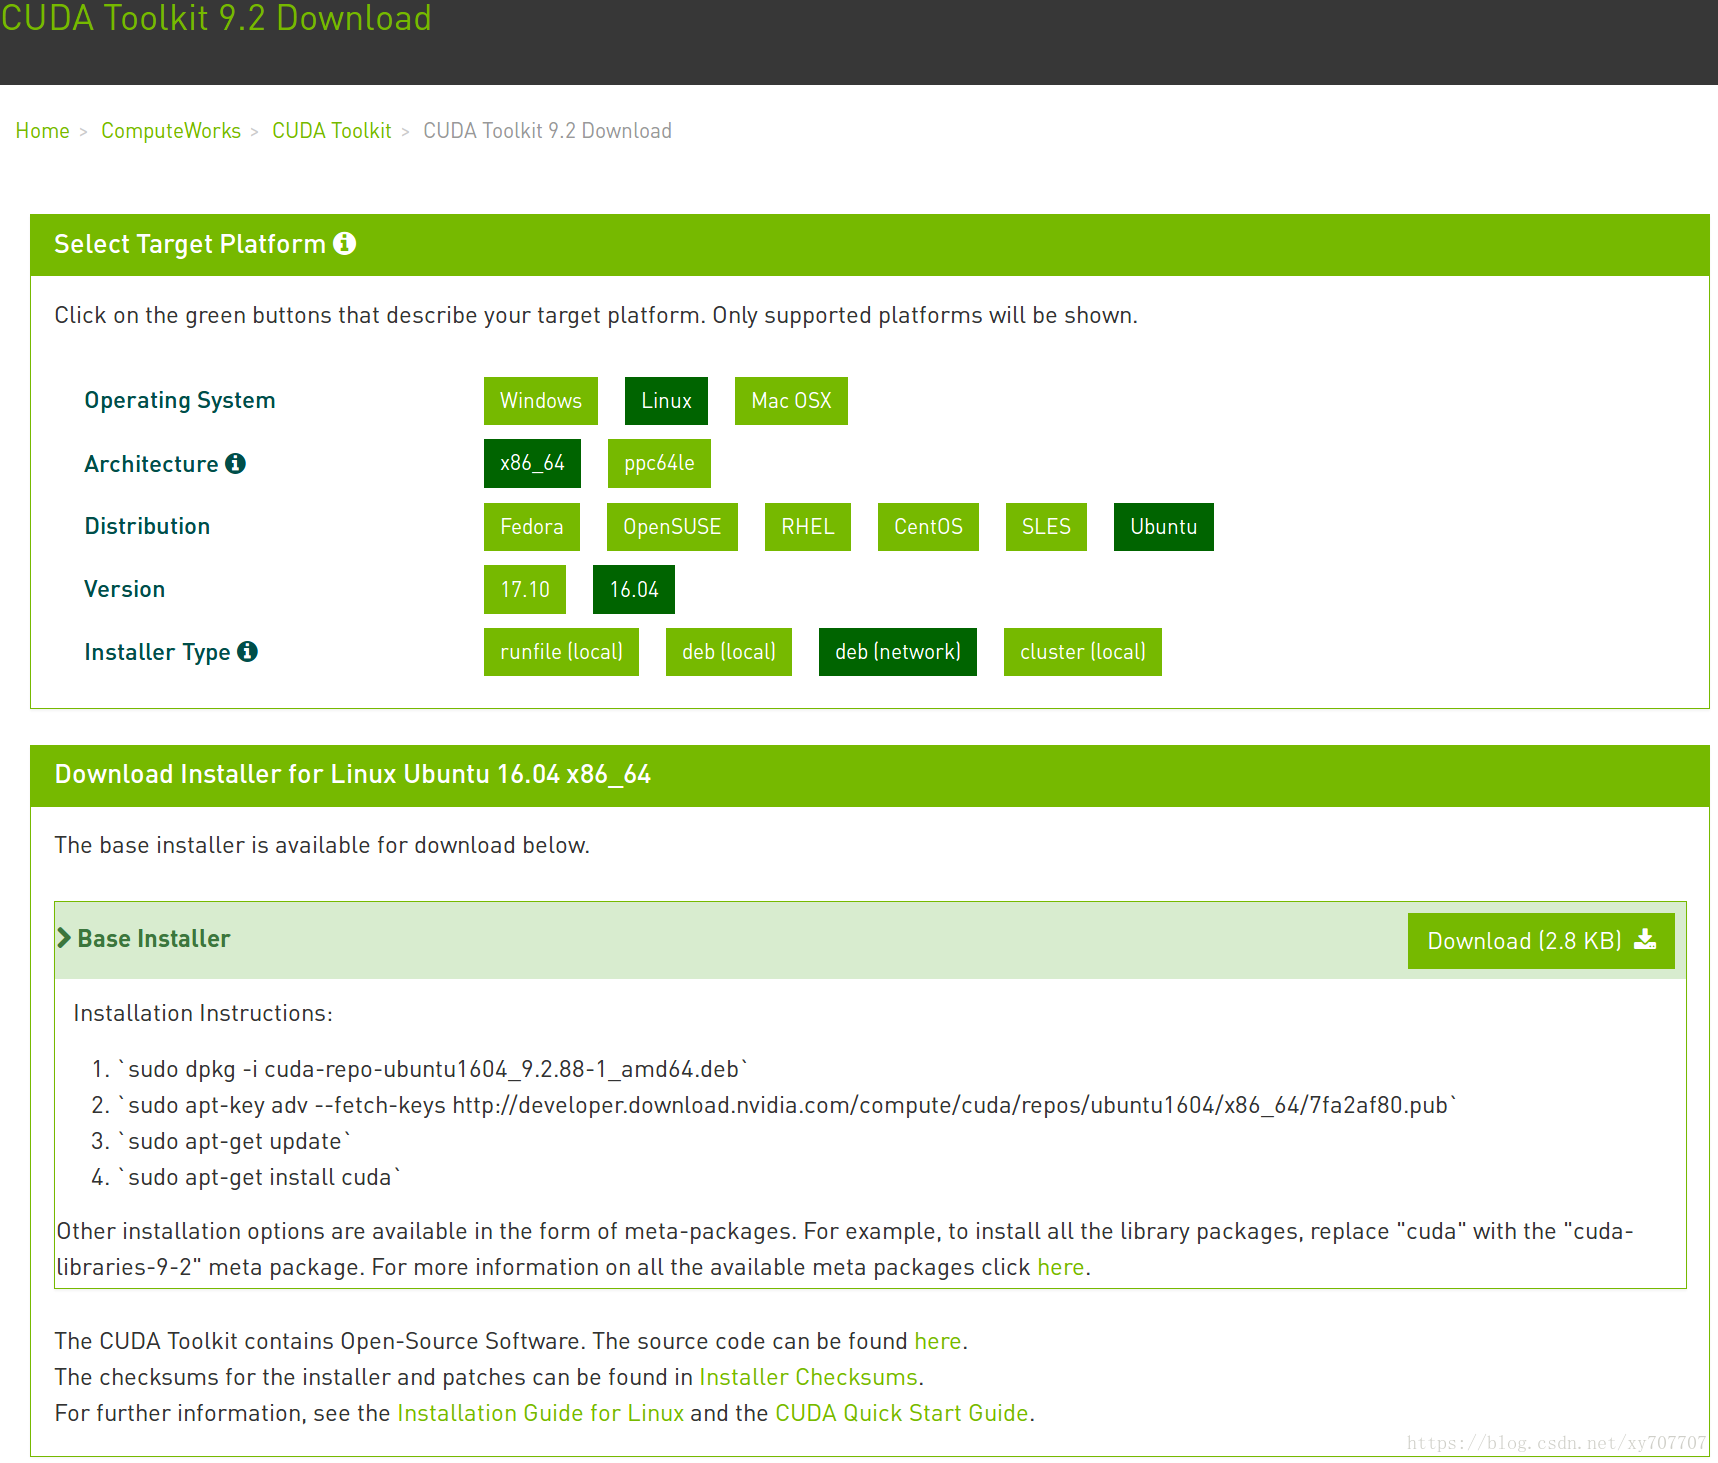Screen dimensions: 1718x1463
Task: Click the info icon beside Select Target Platform
Action: [x=345, y=244]
